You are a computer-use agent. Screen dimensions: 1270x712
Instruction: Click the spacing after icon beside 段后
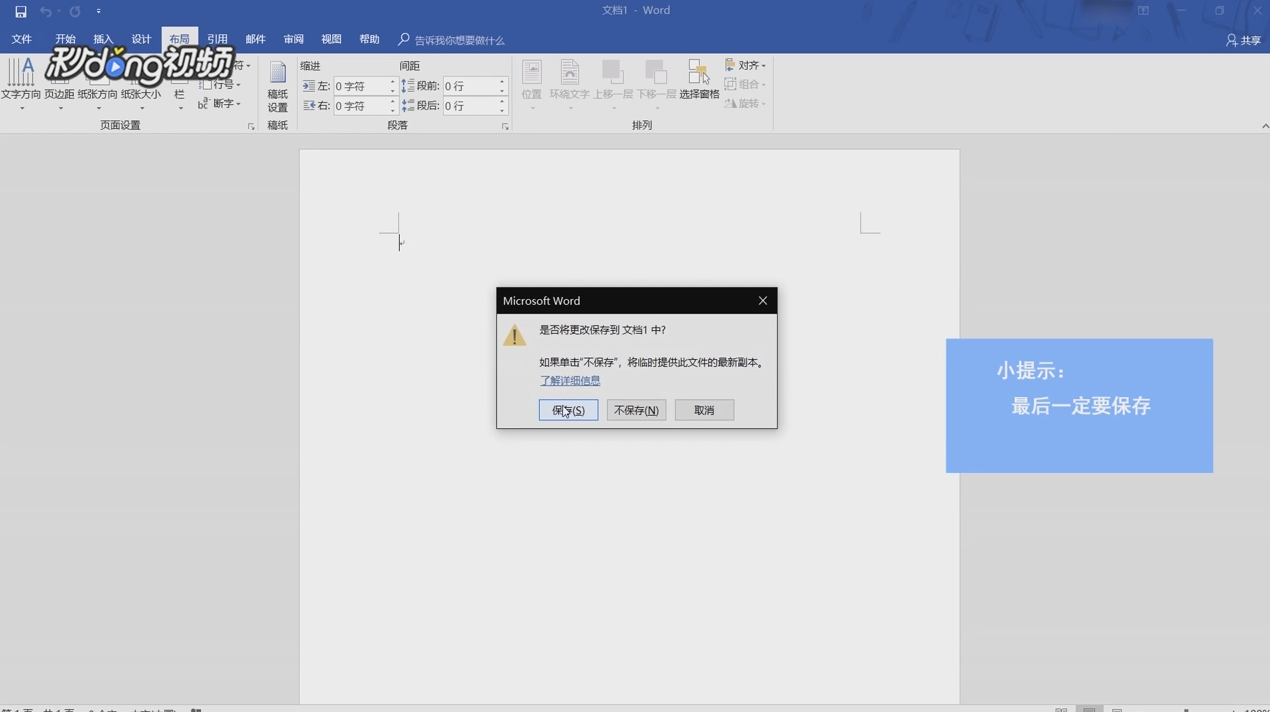click(408, 105)
